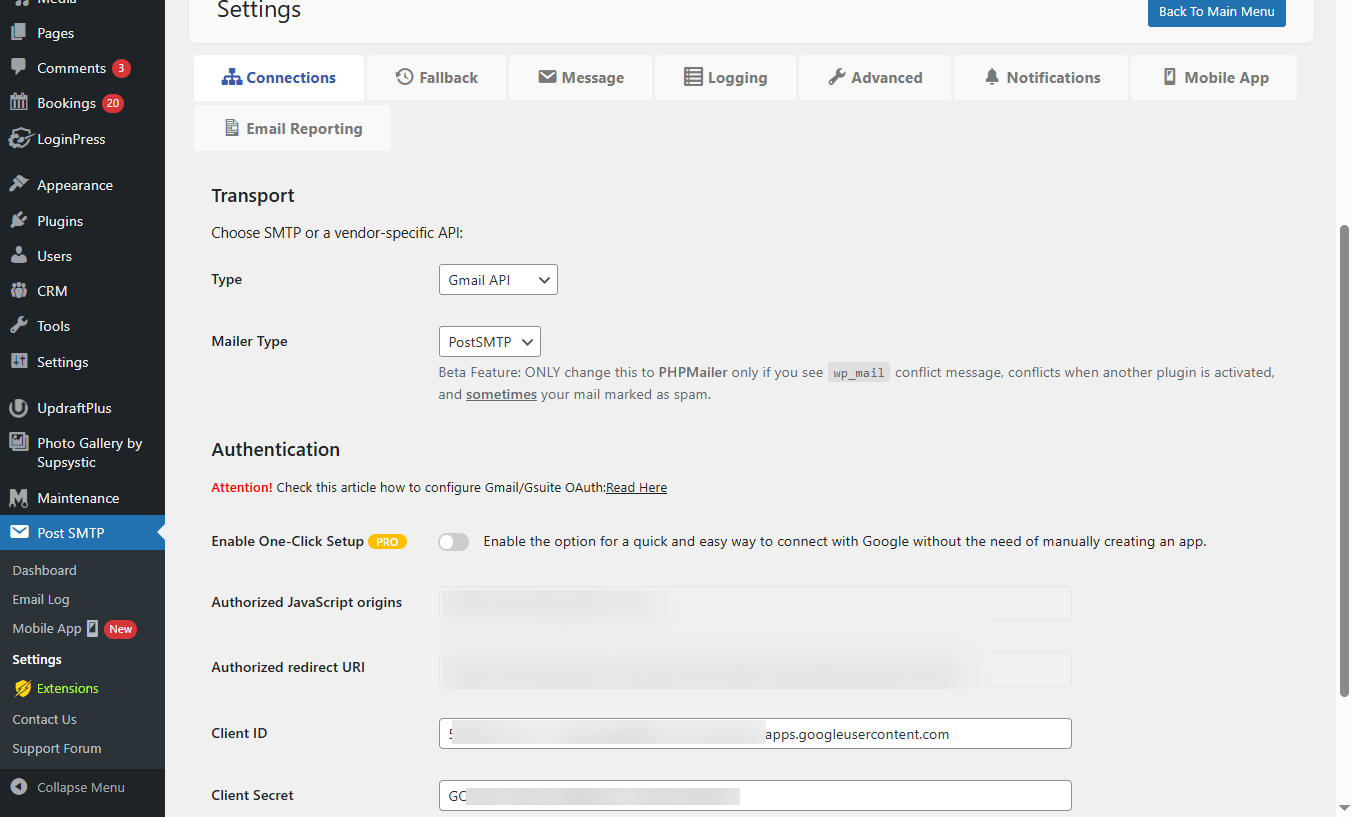The height and width of the screenshot is (817, 1352).
Task: Click the Message envelope icon on tab
Action: 547,77
